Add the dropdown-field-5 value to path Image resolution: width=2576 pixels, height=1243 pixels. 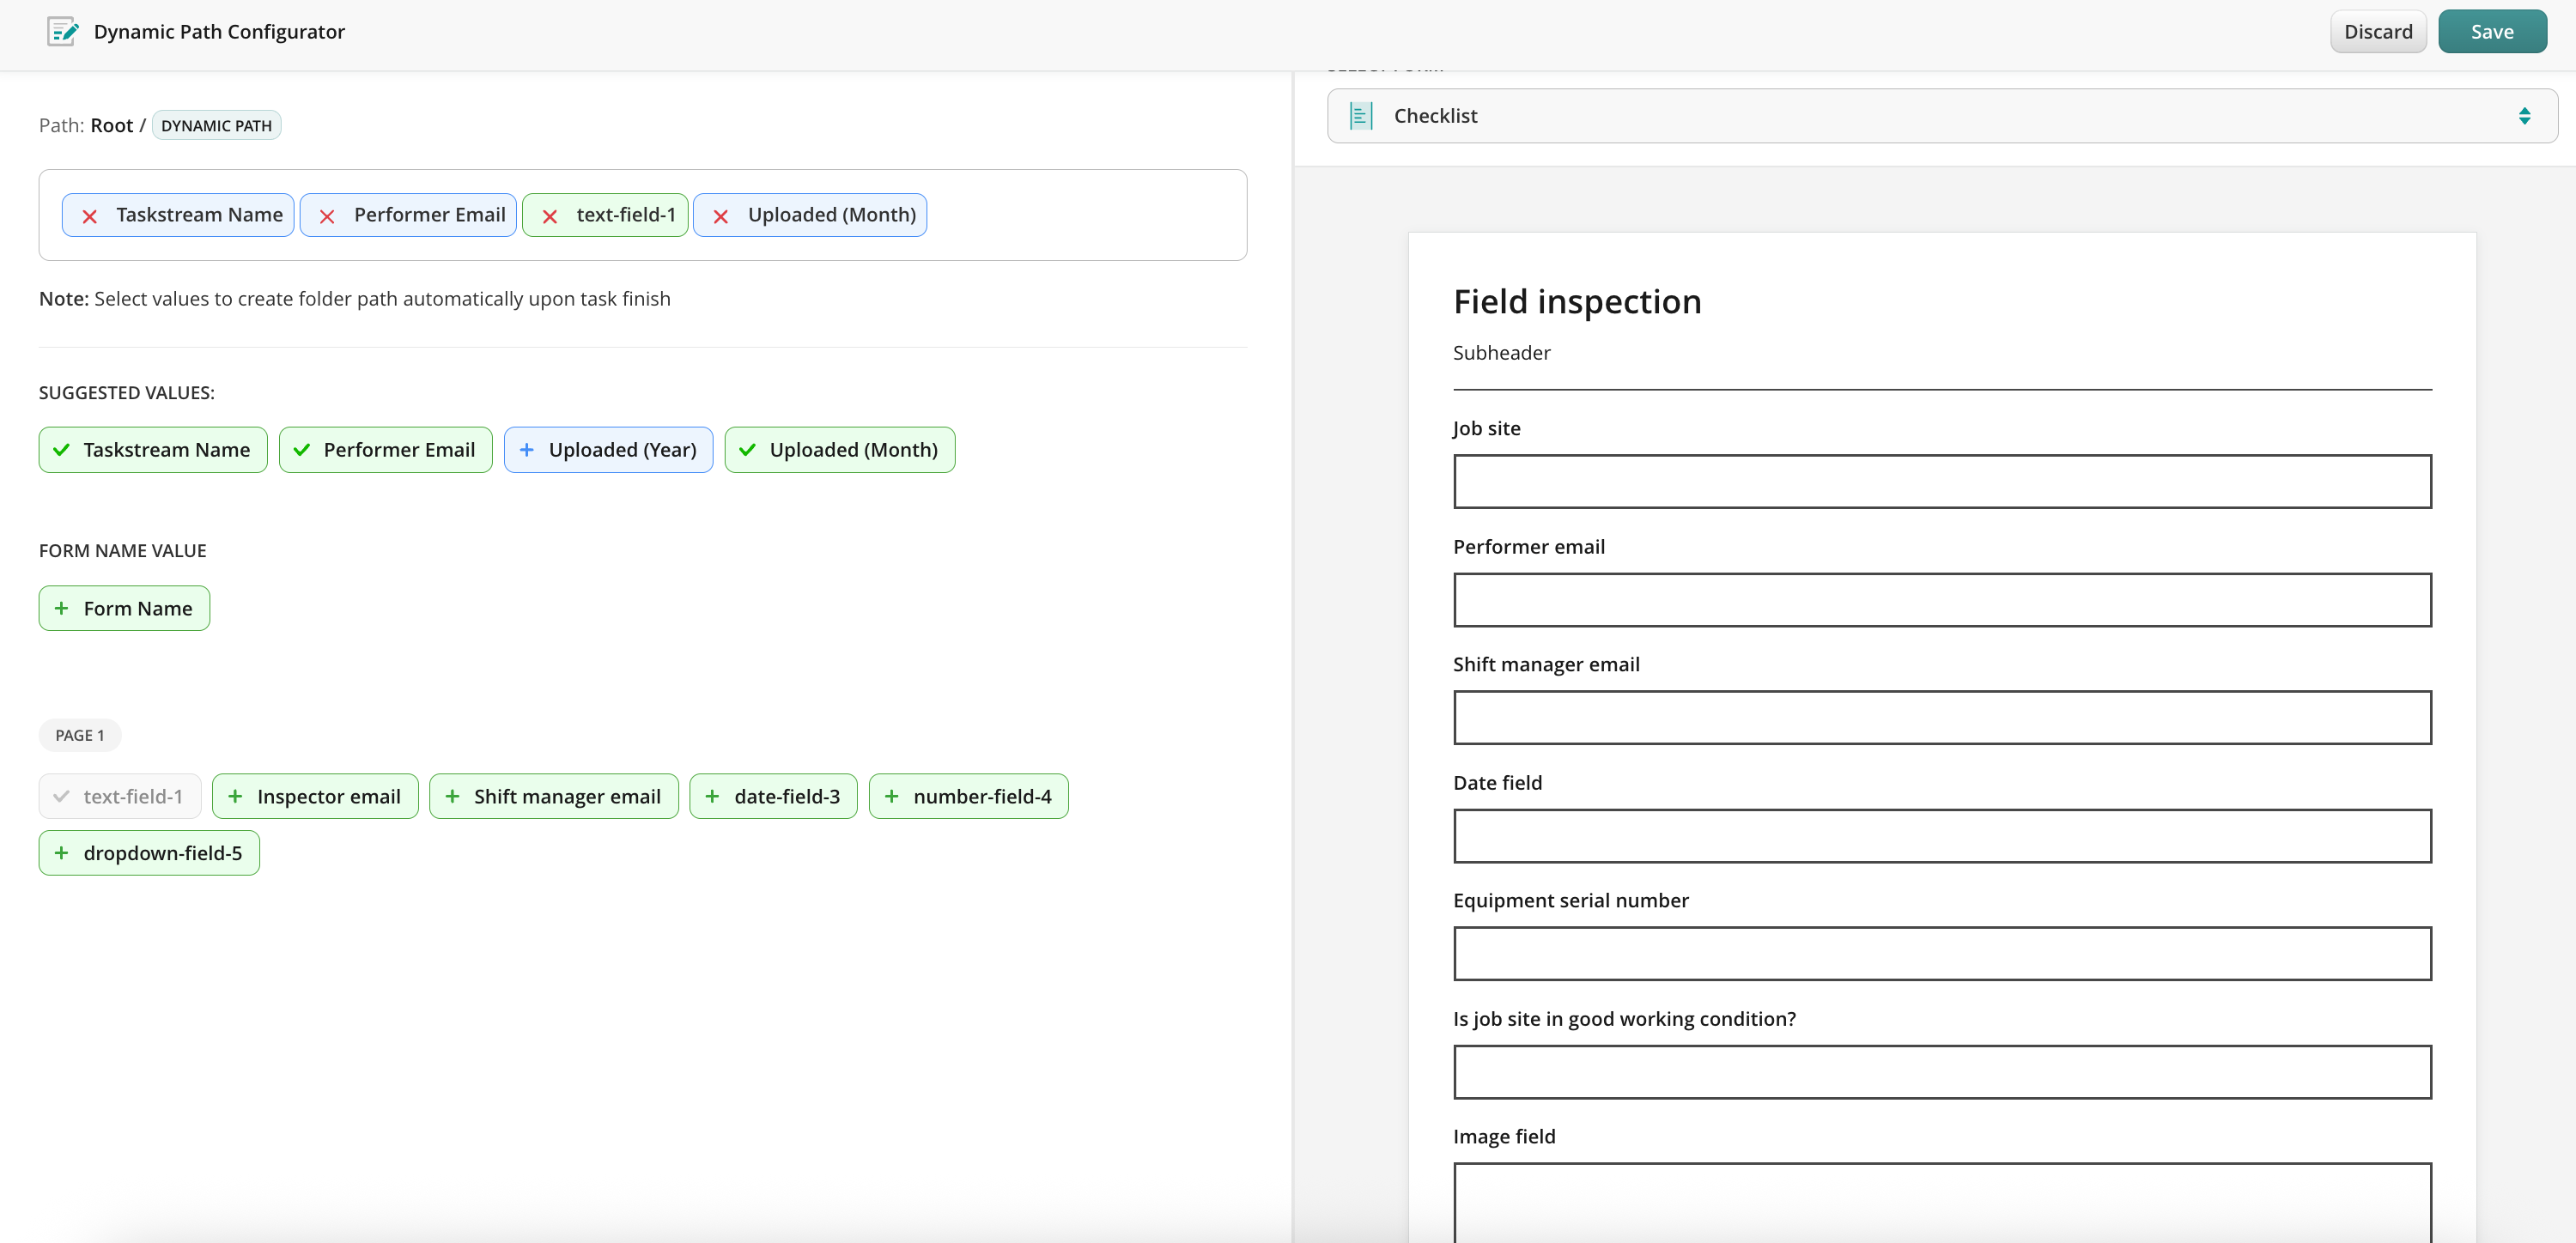(x=149, y=853)
